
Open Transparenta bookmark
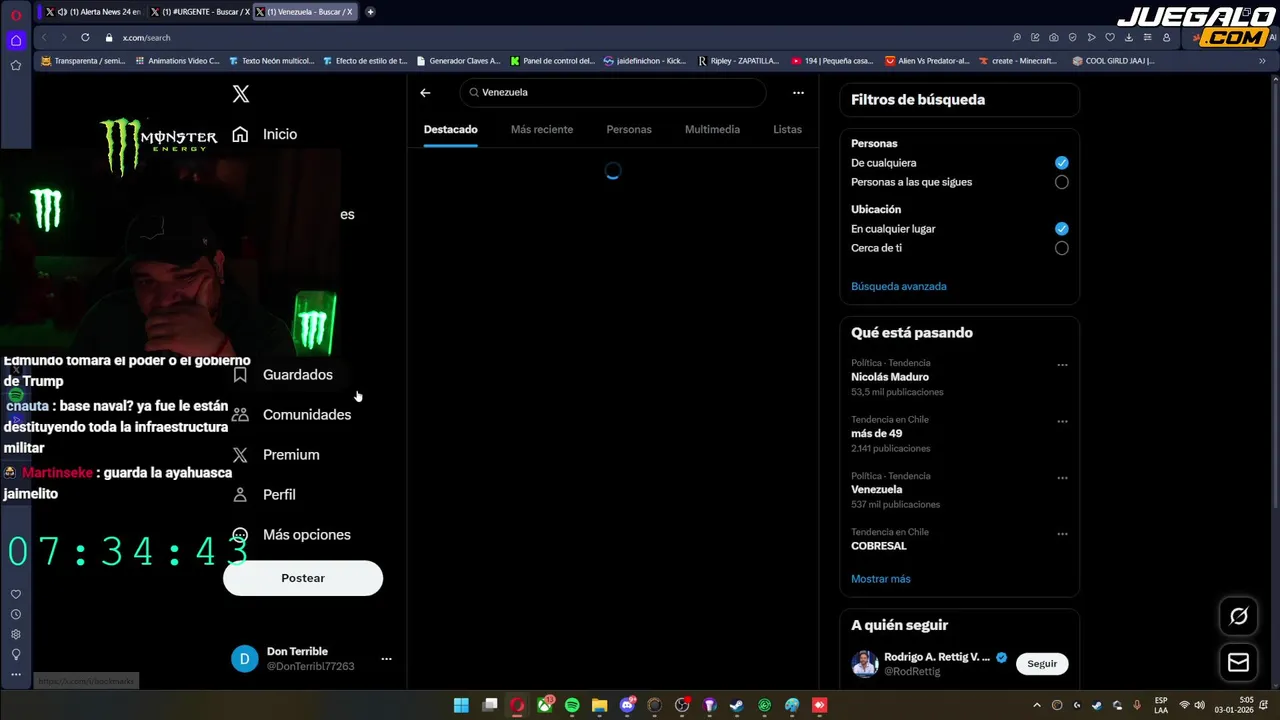tap(83, 61)
